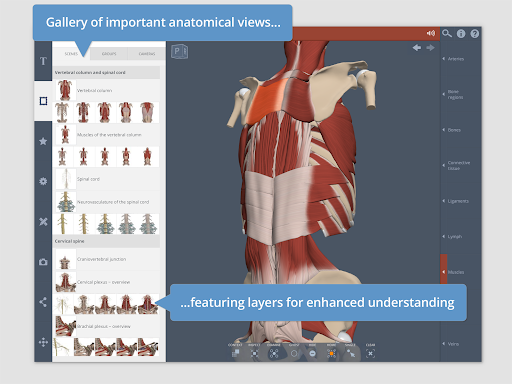Take a snapshot with the camera icon
Image resolution: width=512 pixels, height=384 pixels.
pyautogui.click(x=43, y=262)
